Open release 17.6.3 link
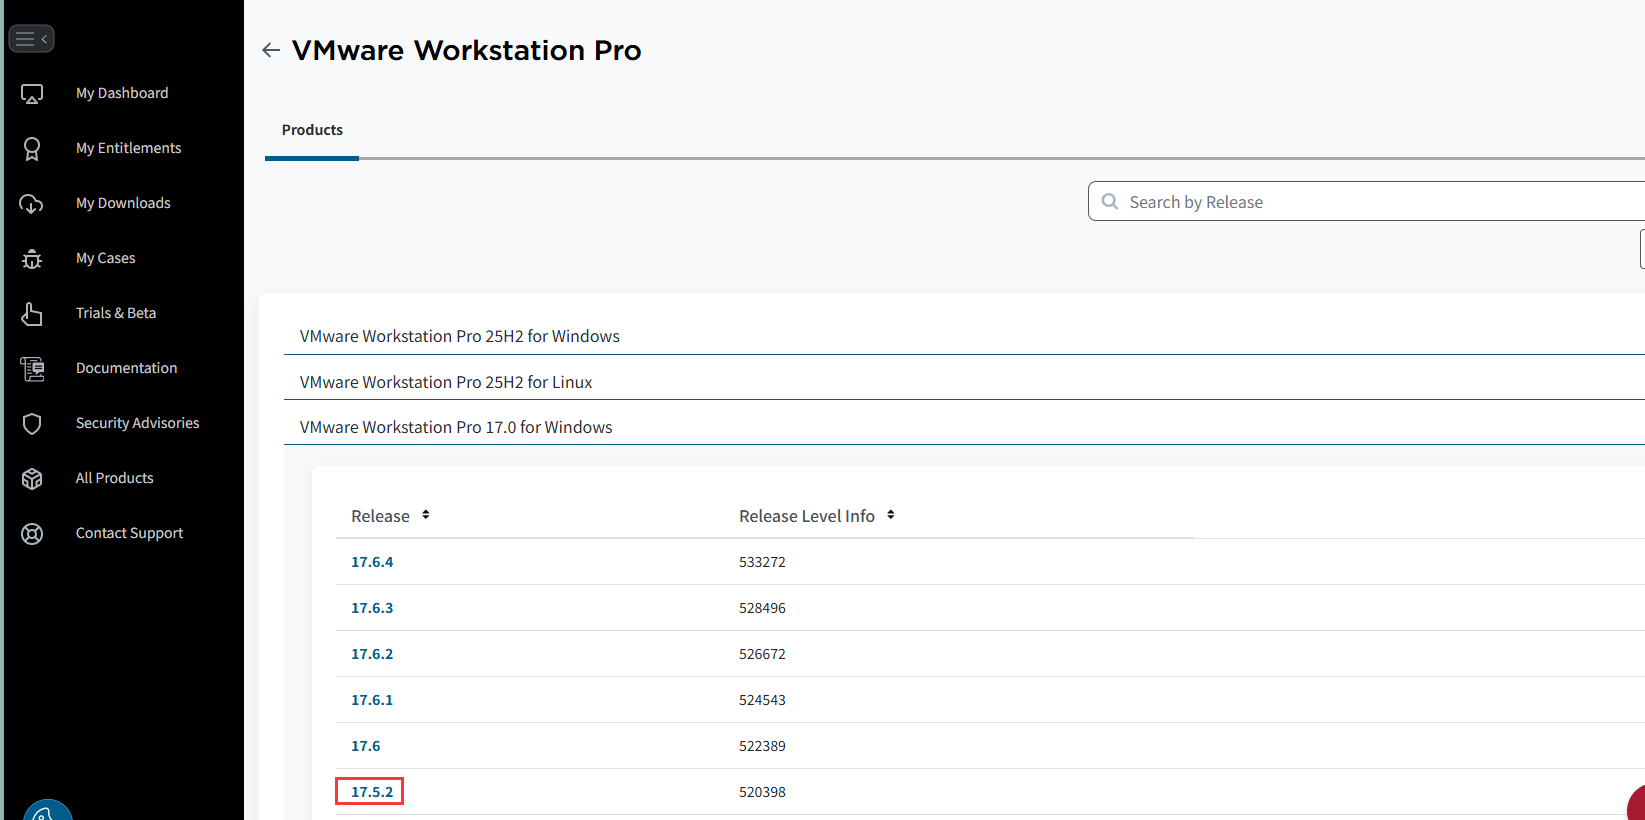This screenshot has height=820, width=1645. [372, 608]
